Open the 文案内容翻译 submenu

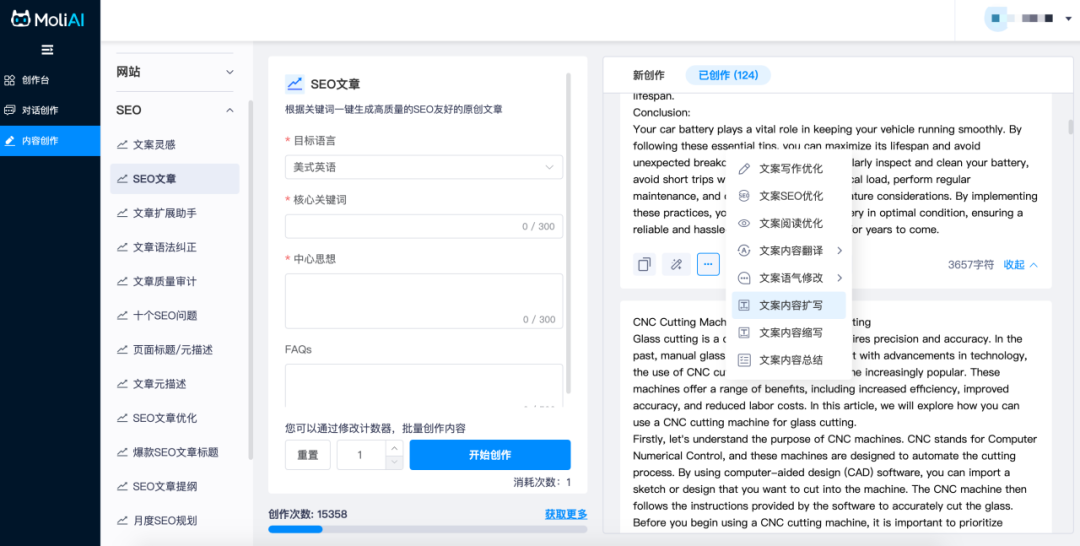[789, 250]
